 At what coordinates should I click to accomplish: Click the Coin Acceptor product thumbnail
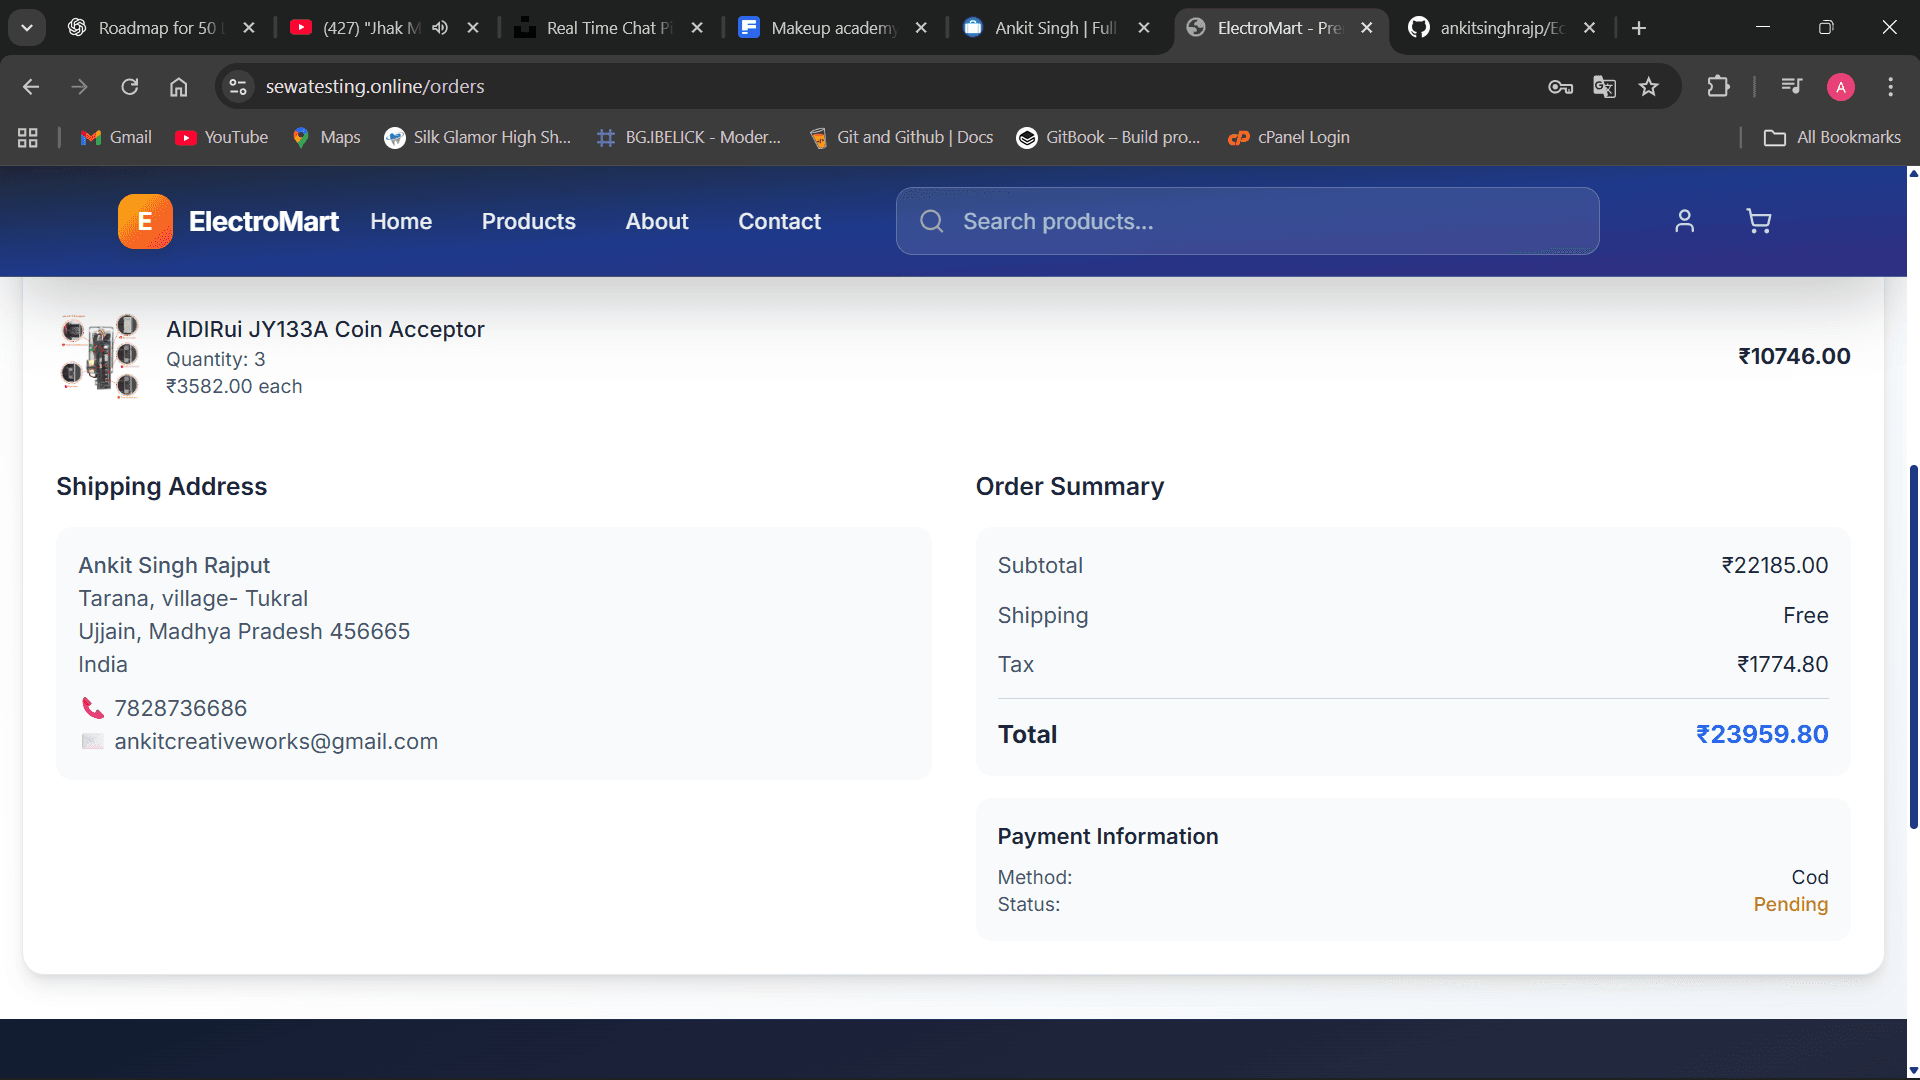point(100,356)
